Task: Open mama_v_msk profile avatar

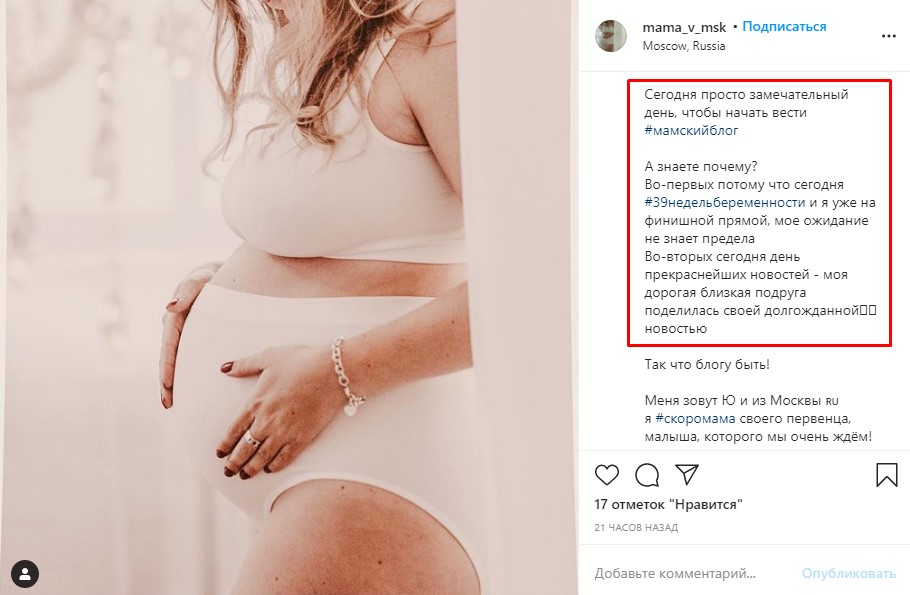Action: [611, 36]
